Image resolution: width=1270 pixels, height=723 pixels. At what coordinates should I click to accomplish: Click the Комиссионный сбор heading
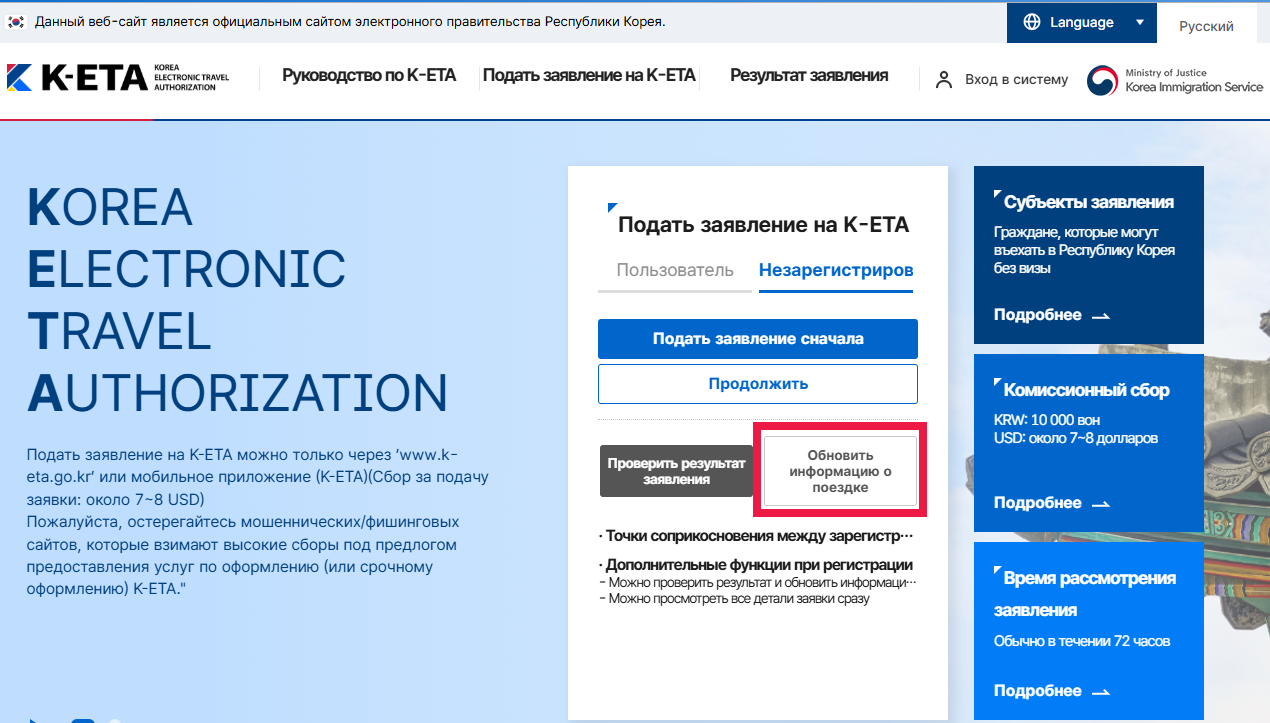[x=1086, y=390]
